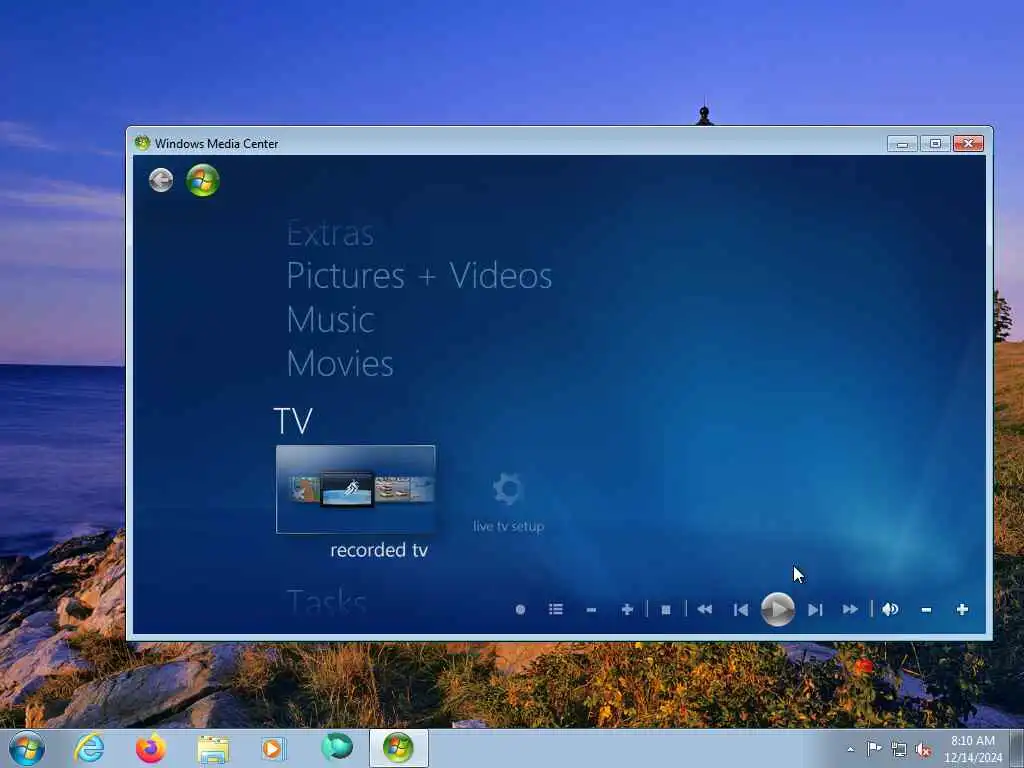The height and width of the screenshot is (768, 1024).
Task: Increase volume with the plus button
Action: coord(962,609)
